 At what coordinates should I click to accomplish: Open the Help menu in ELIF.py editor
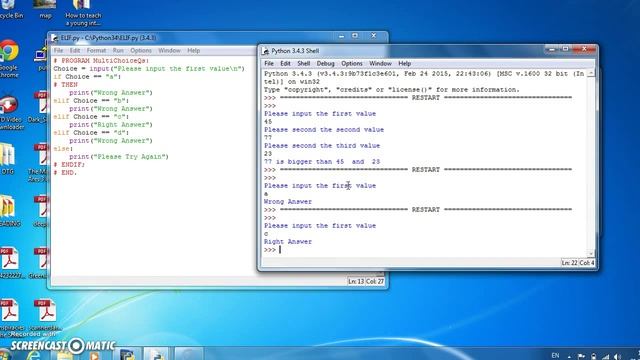point(193,51)
